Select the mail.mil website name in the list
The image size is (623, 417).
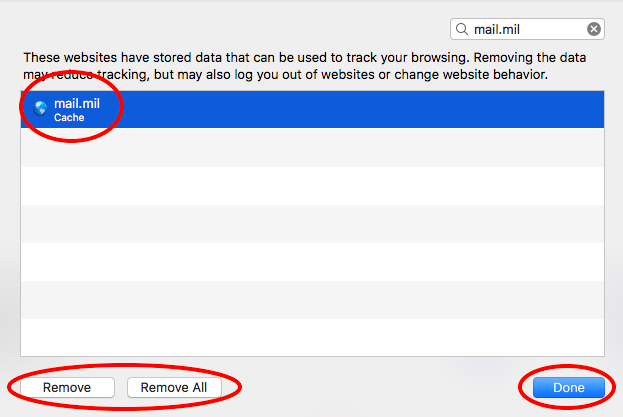(75, 103)
